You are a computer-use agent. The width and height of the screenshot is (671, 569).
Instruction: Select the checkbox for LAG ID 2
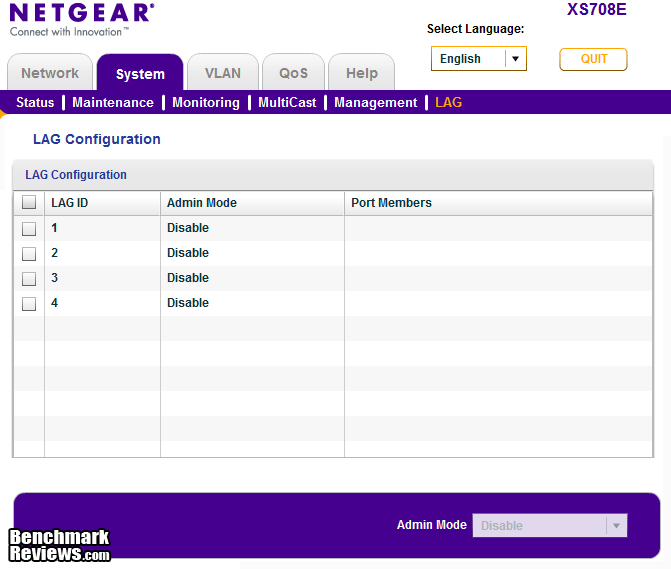point(29,254)
